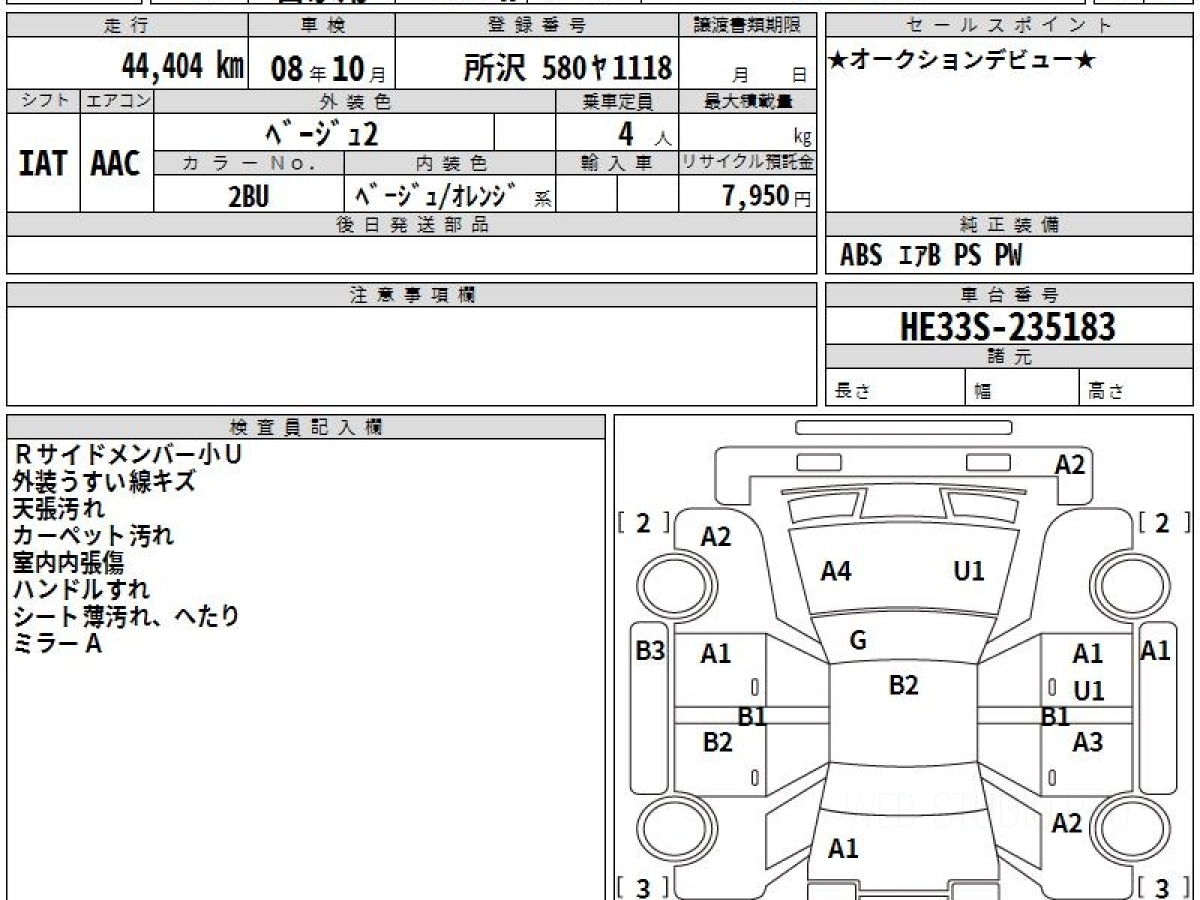Click the A3 damage mark on the diagram
Viewport: 1200px width, 900px height.
pyautogui.click(x=1087, y=742)
